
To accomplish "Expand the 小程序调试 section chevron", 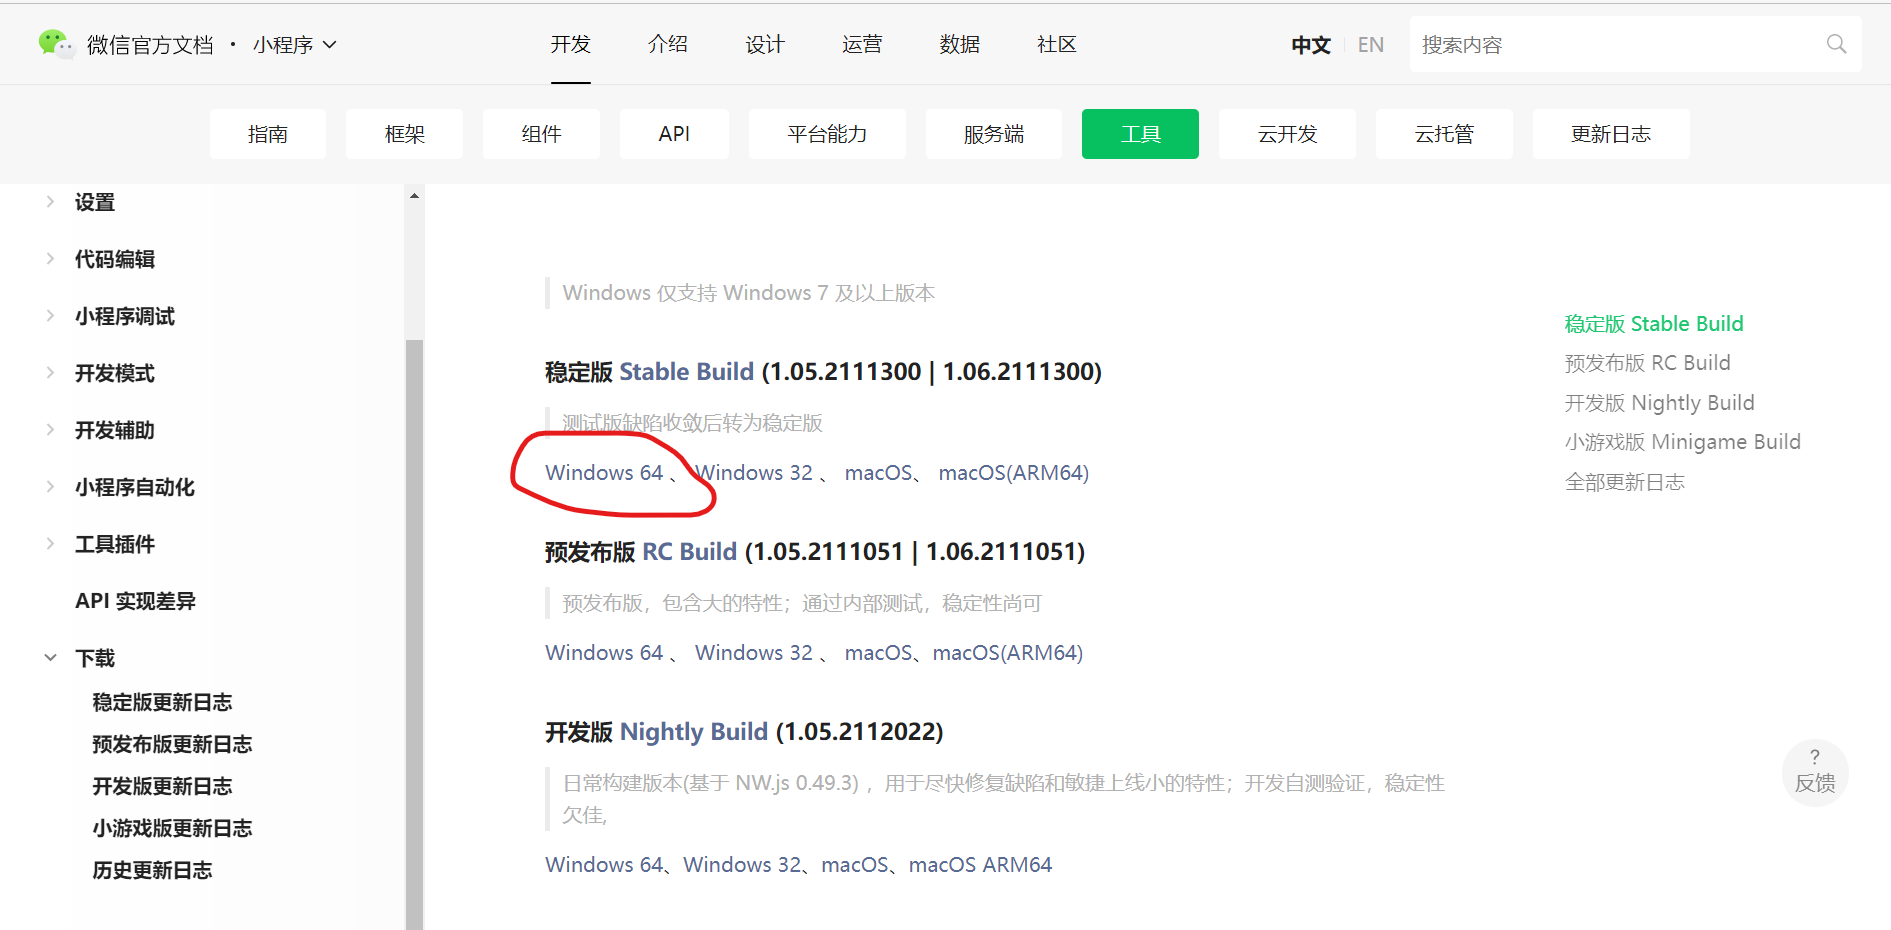I will pyautogui.click(x=50, y=316).
